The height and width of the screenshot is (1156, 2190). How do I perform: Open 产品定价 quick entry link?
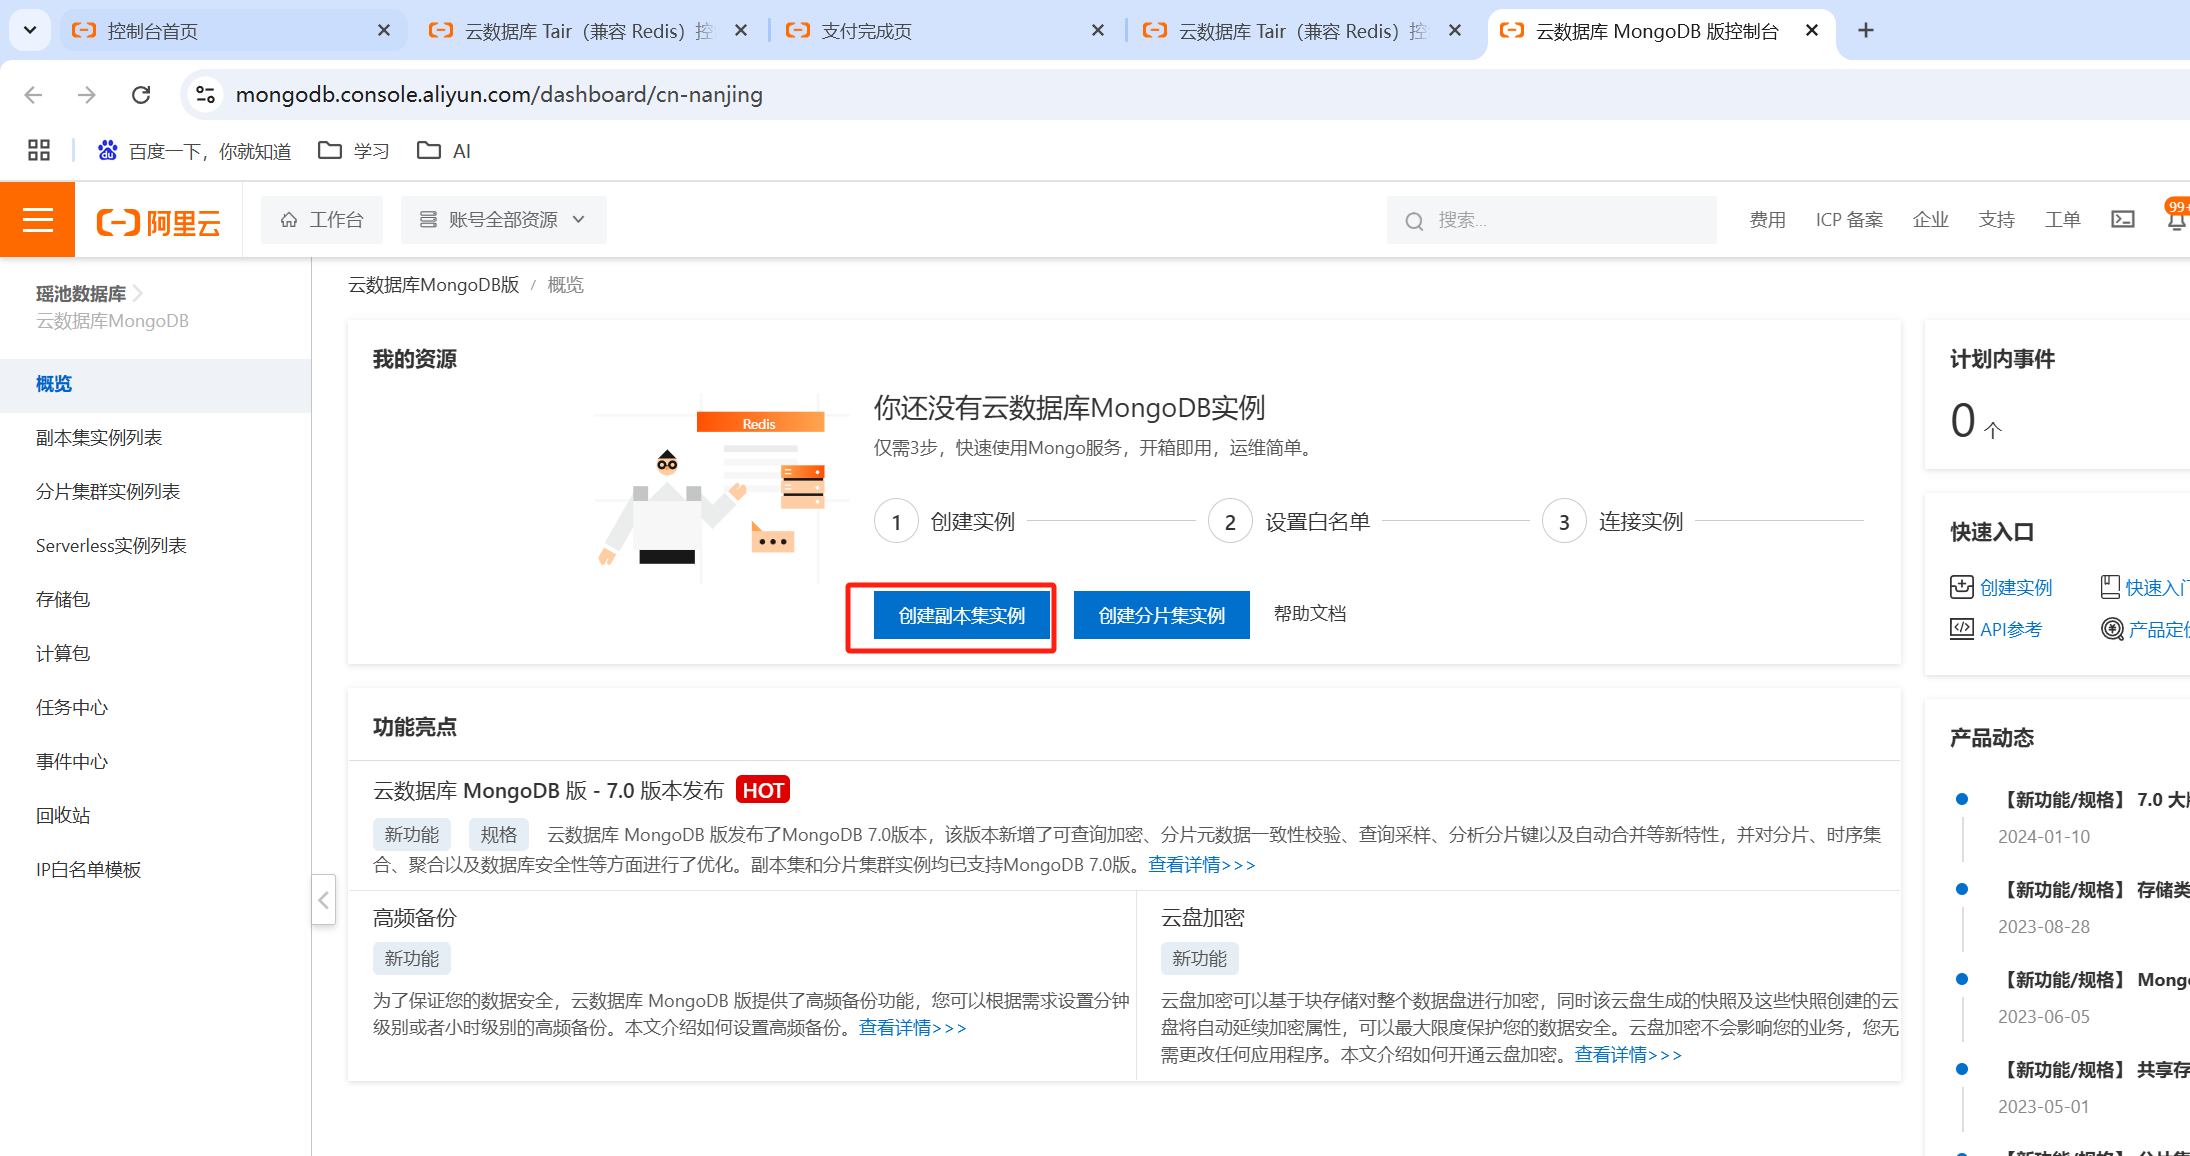pyautogui.click(x=2145, y=629)
